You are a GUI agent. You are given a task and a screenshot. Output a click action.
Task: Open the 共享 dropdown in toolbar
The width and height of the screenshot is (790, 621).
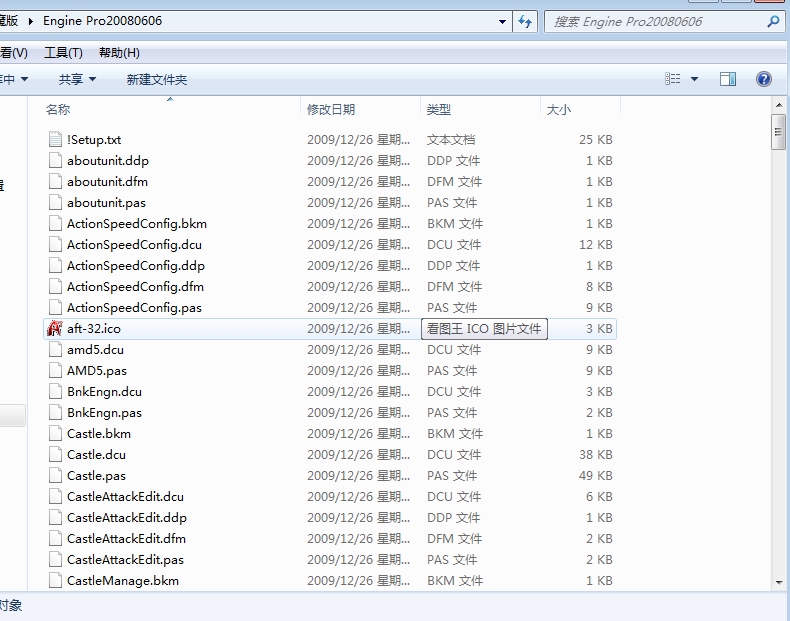click(77, 79)
